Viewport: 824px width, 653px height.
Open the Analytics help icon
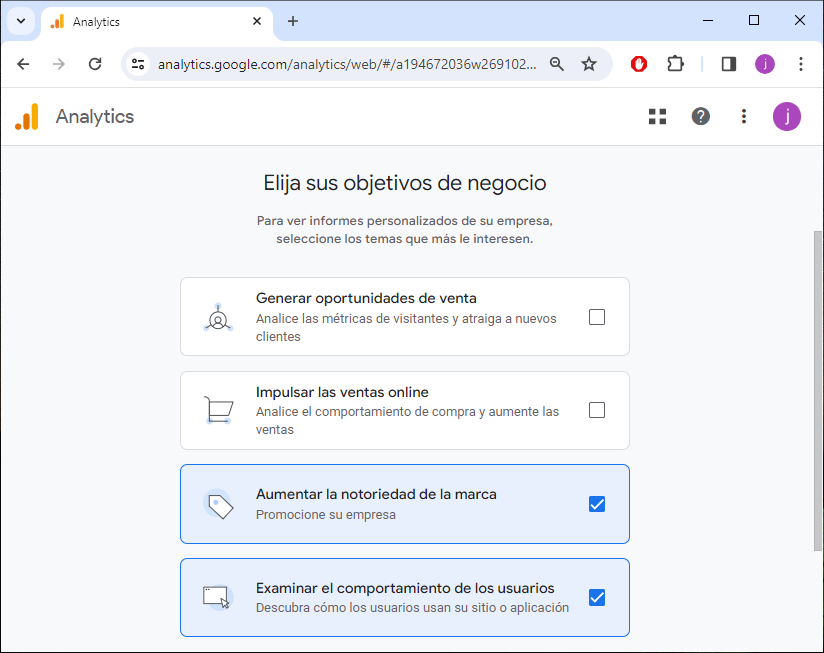(701, 117)
